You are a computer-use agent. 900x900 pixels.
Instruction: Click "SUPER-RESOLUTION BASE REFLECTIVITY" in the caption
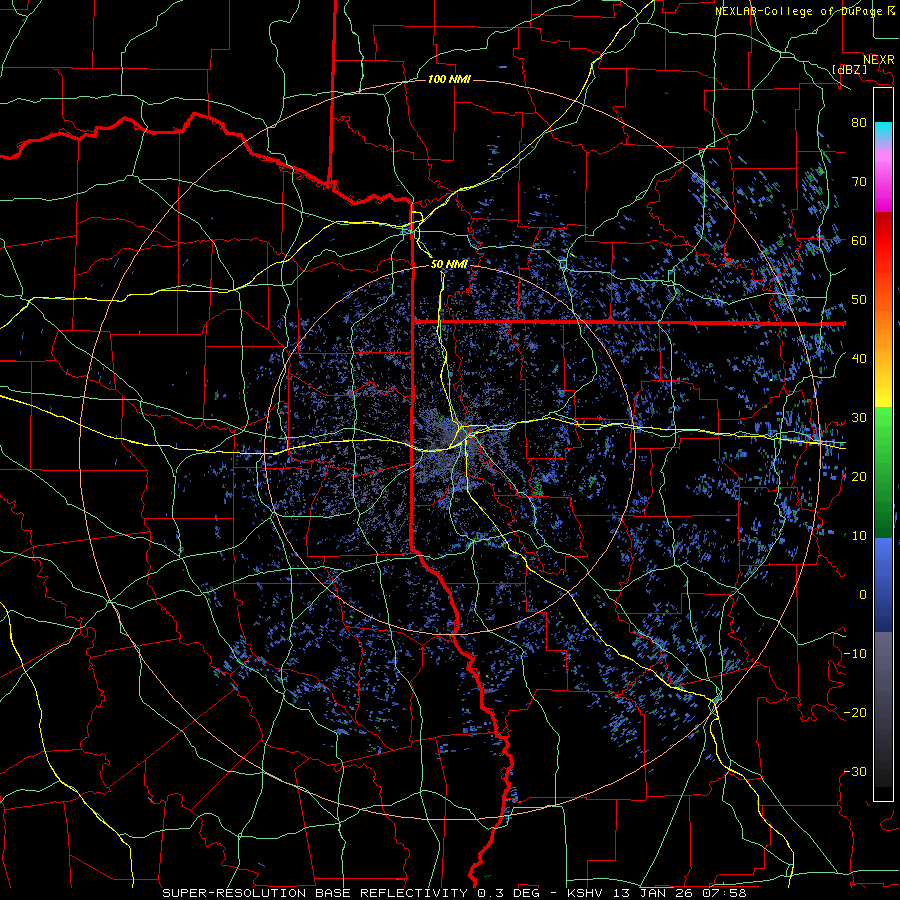pos(315,893)
